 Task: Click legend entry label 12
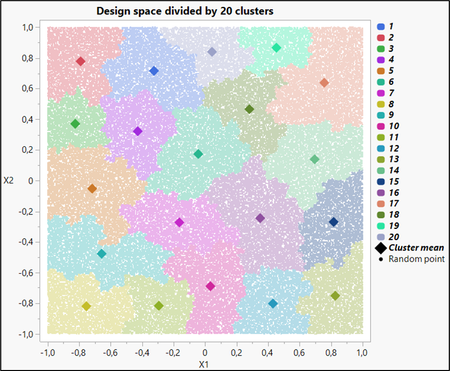[x=394, y=148]
